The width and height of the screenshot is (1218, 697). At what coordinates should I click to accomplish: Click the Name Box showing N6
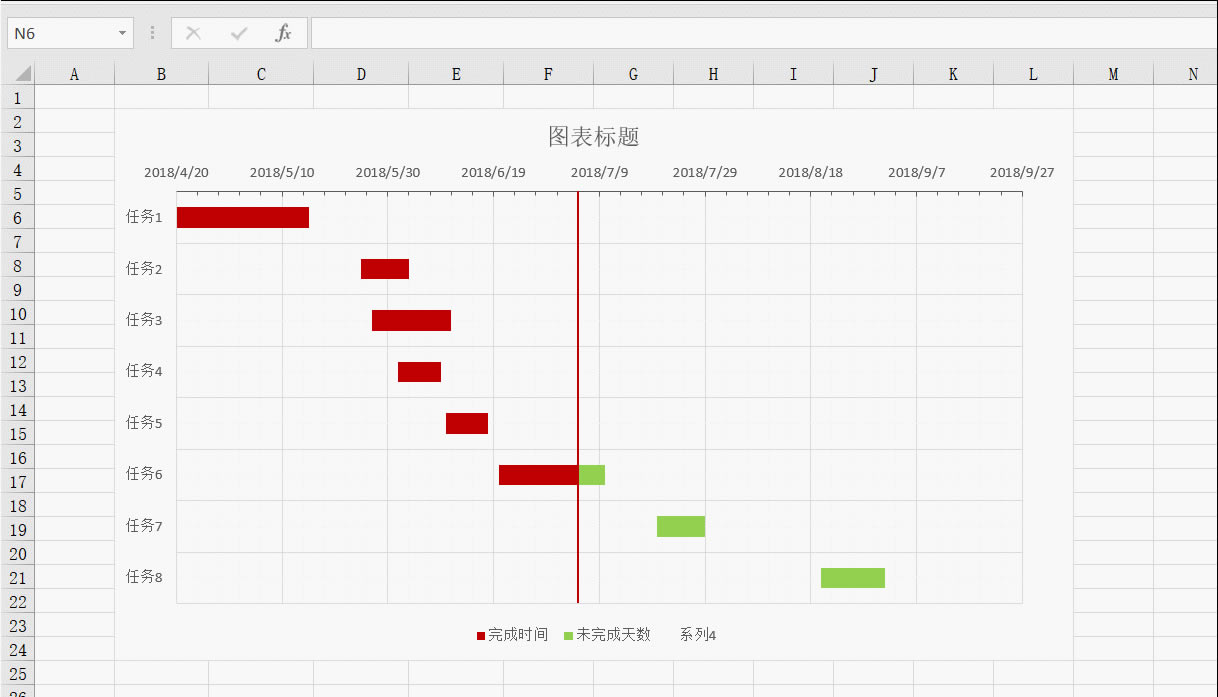pyautogui.click(x=62, y=33)
